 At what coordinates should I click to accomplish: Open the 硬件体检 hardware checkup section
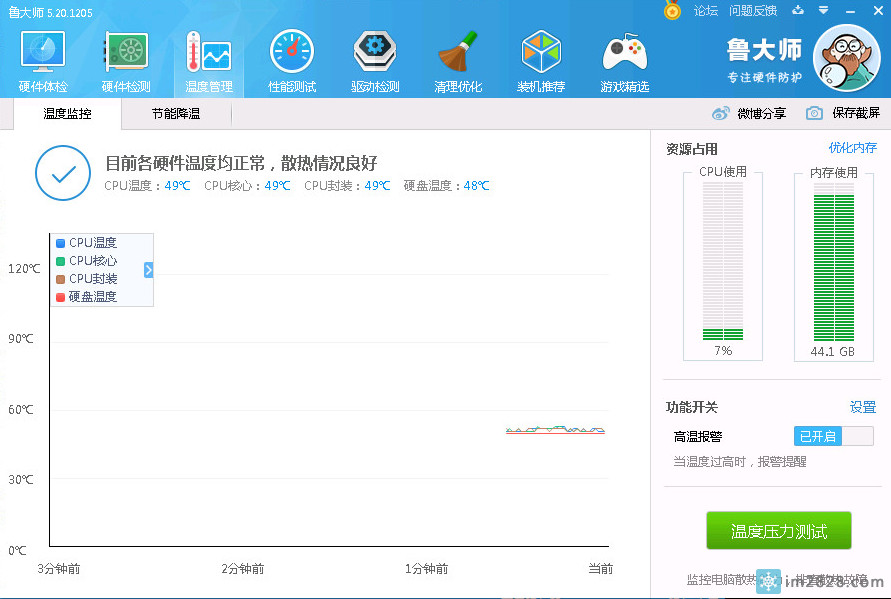coord(43,61)
